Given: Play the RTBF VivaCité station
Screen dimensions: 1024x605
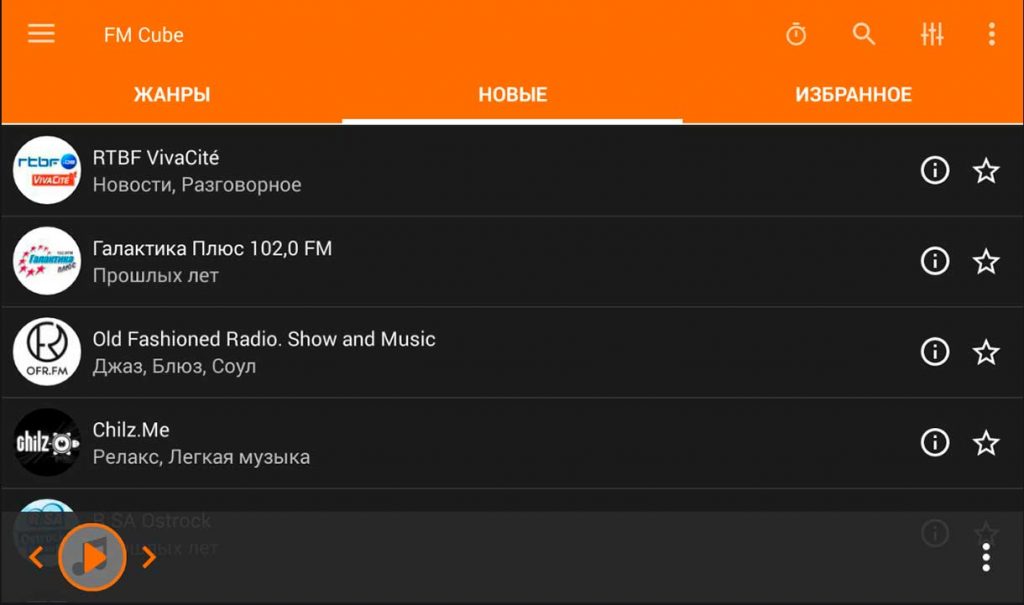Looking at the screenshot, I should click(x=512, y=171).
